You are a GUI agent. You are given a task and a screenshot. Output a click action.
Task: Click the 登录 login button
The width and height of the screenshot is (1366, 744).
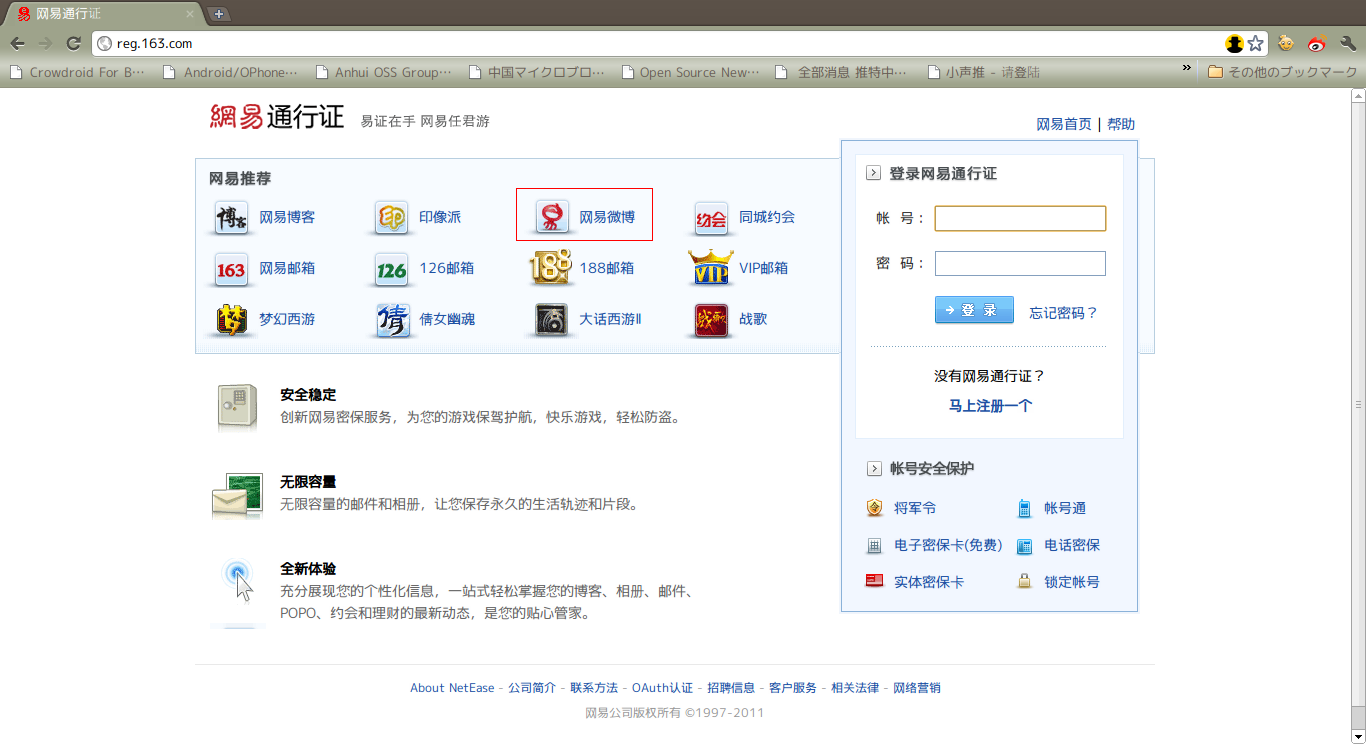(x=974, y=310)
